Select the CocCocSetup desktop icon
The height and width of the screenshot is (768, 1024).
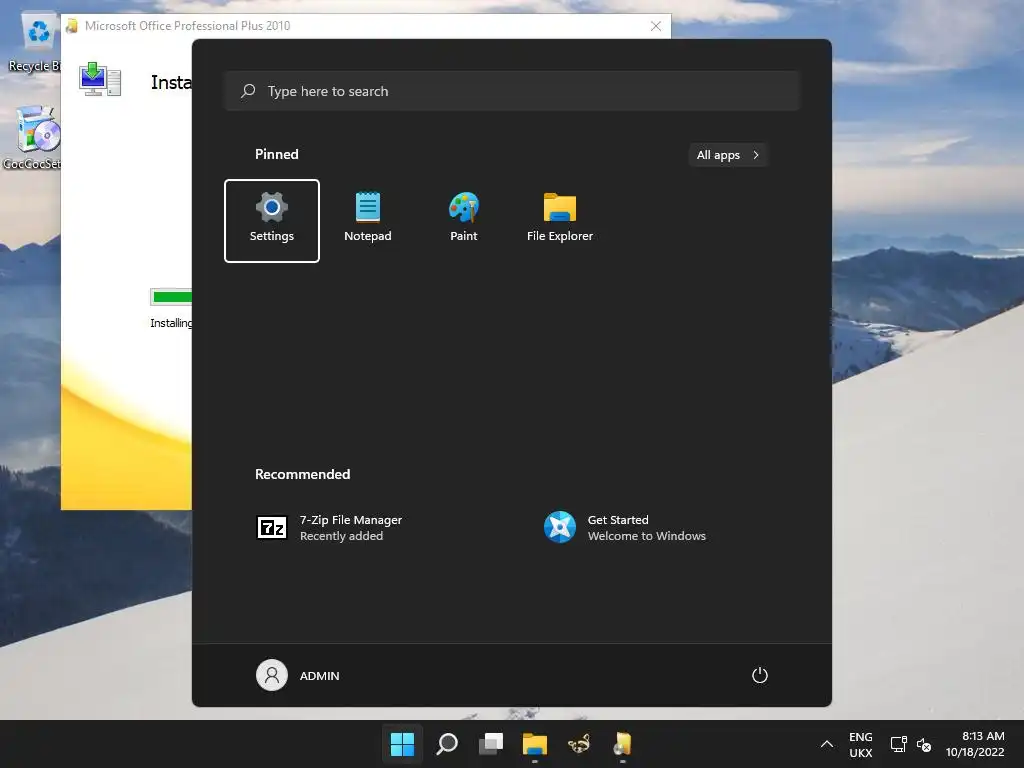point(33,138)
